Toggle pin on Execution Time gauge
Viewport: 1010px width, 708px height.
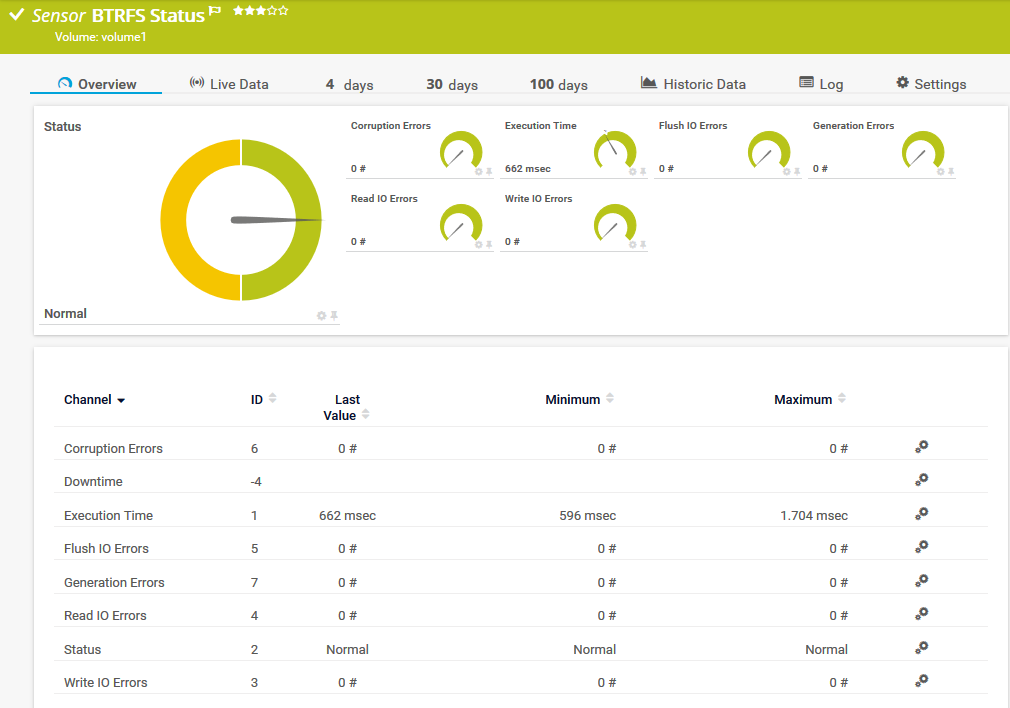(x=643, y=172)
